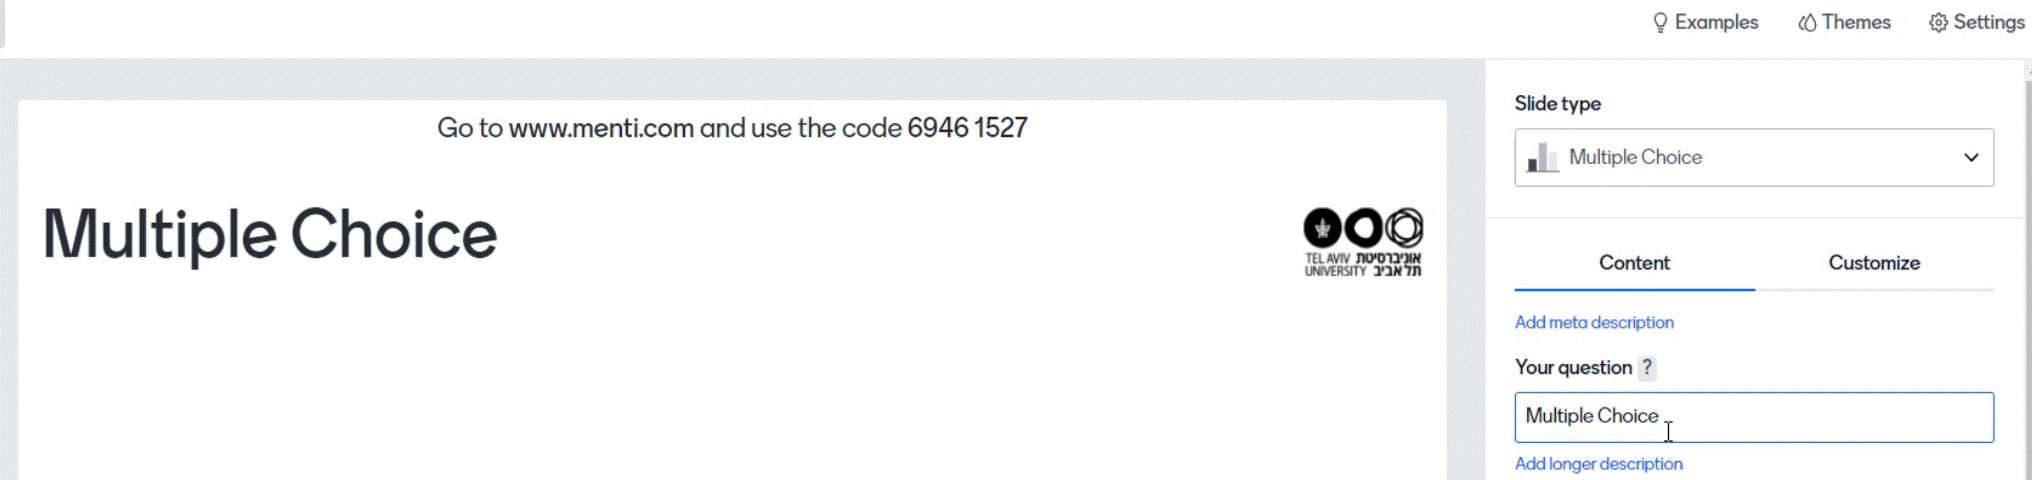
Task: Switch to the Content tab
Action: click(1634, 263)
